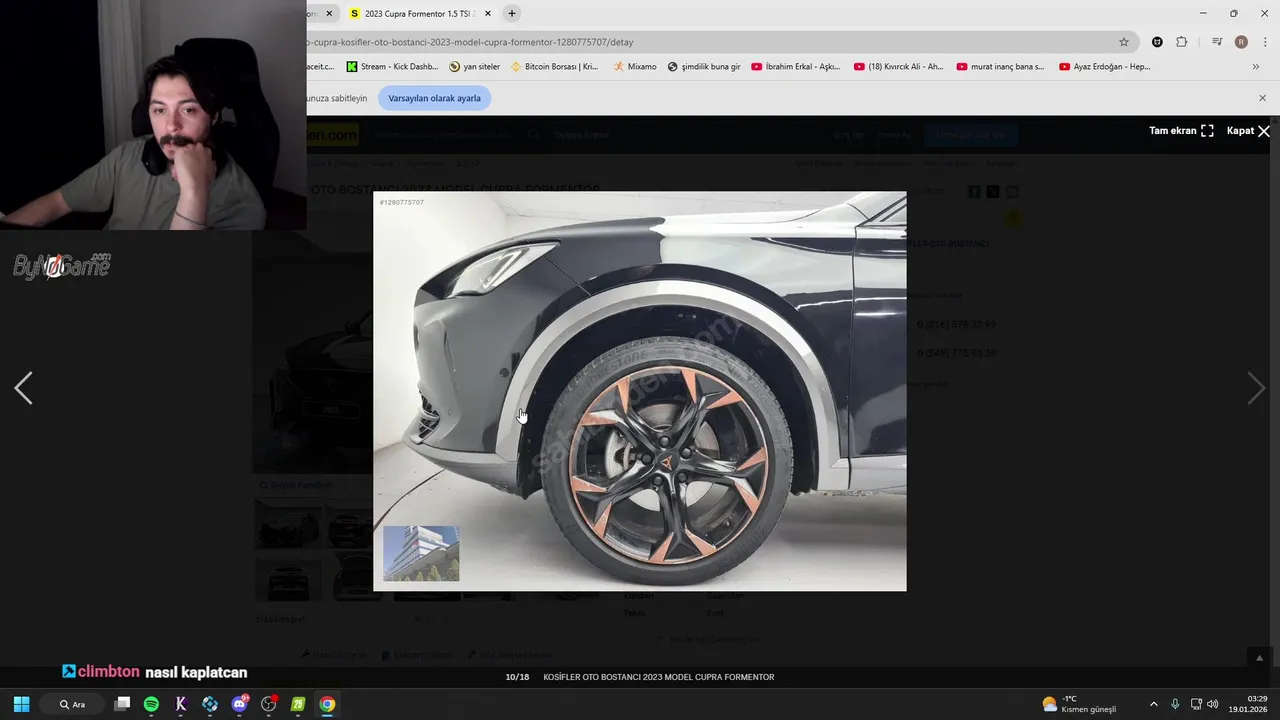
Task: Open the green 26 app on taskbar
Action: coord(298,704)
